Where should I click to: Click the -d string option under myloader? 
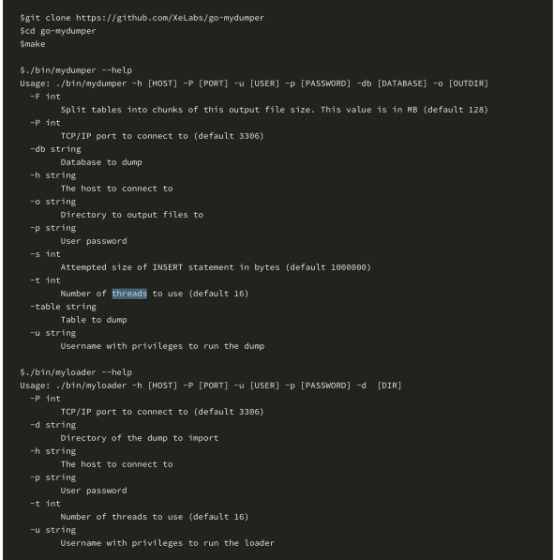coord(53,425)
